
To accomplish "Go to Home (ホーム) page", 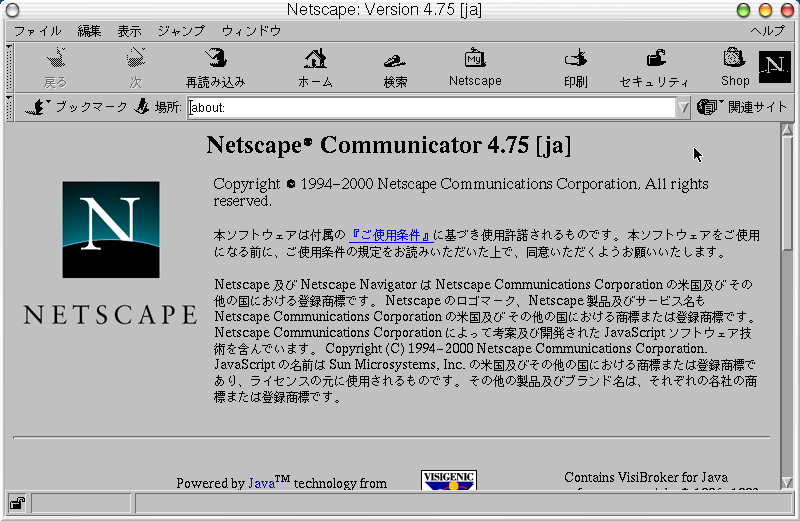I will click(315, 68).
